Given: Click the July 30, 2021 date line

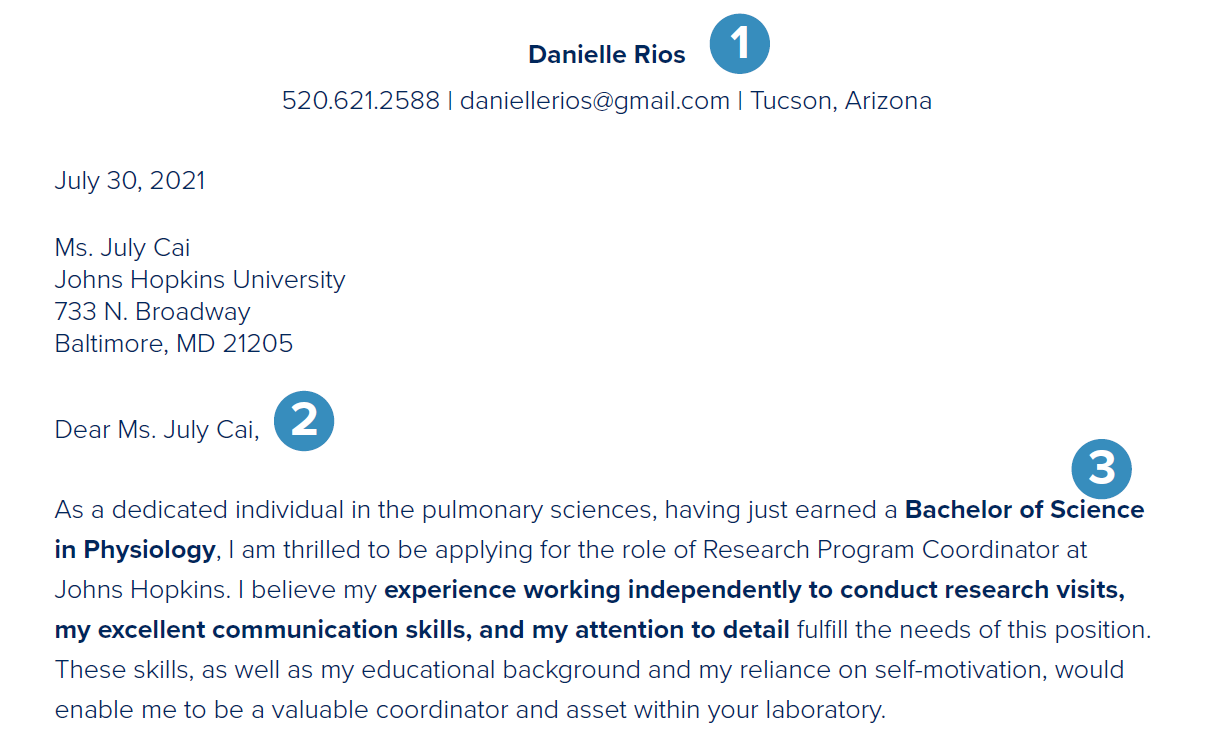Looking at the screenshot, I should point(130,181).
